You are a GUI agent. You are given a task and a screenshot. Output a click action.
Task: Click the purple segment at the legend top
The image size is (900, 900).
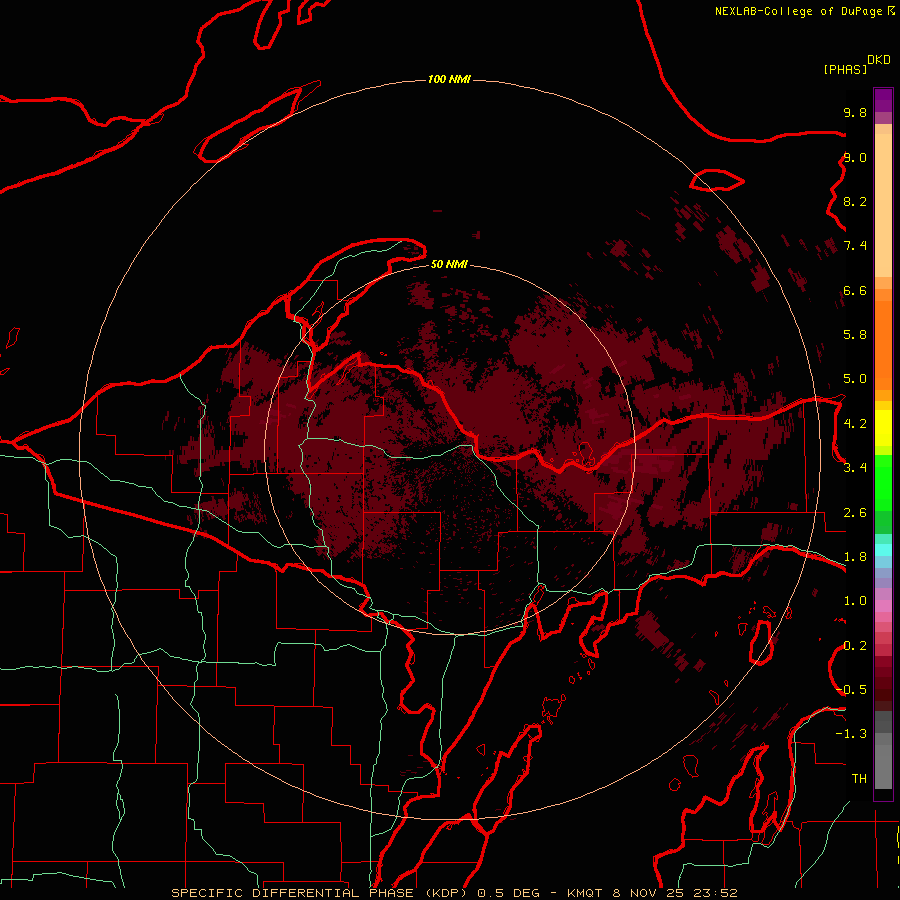(x=883, y=100)
